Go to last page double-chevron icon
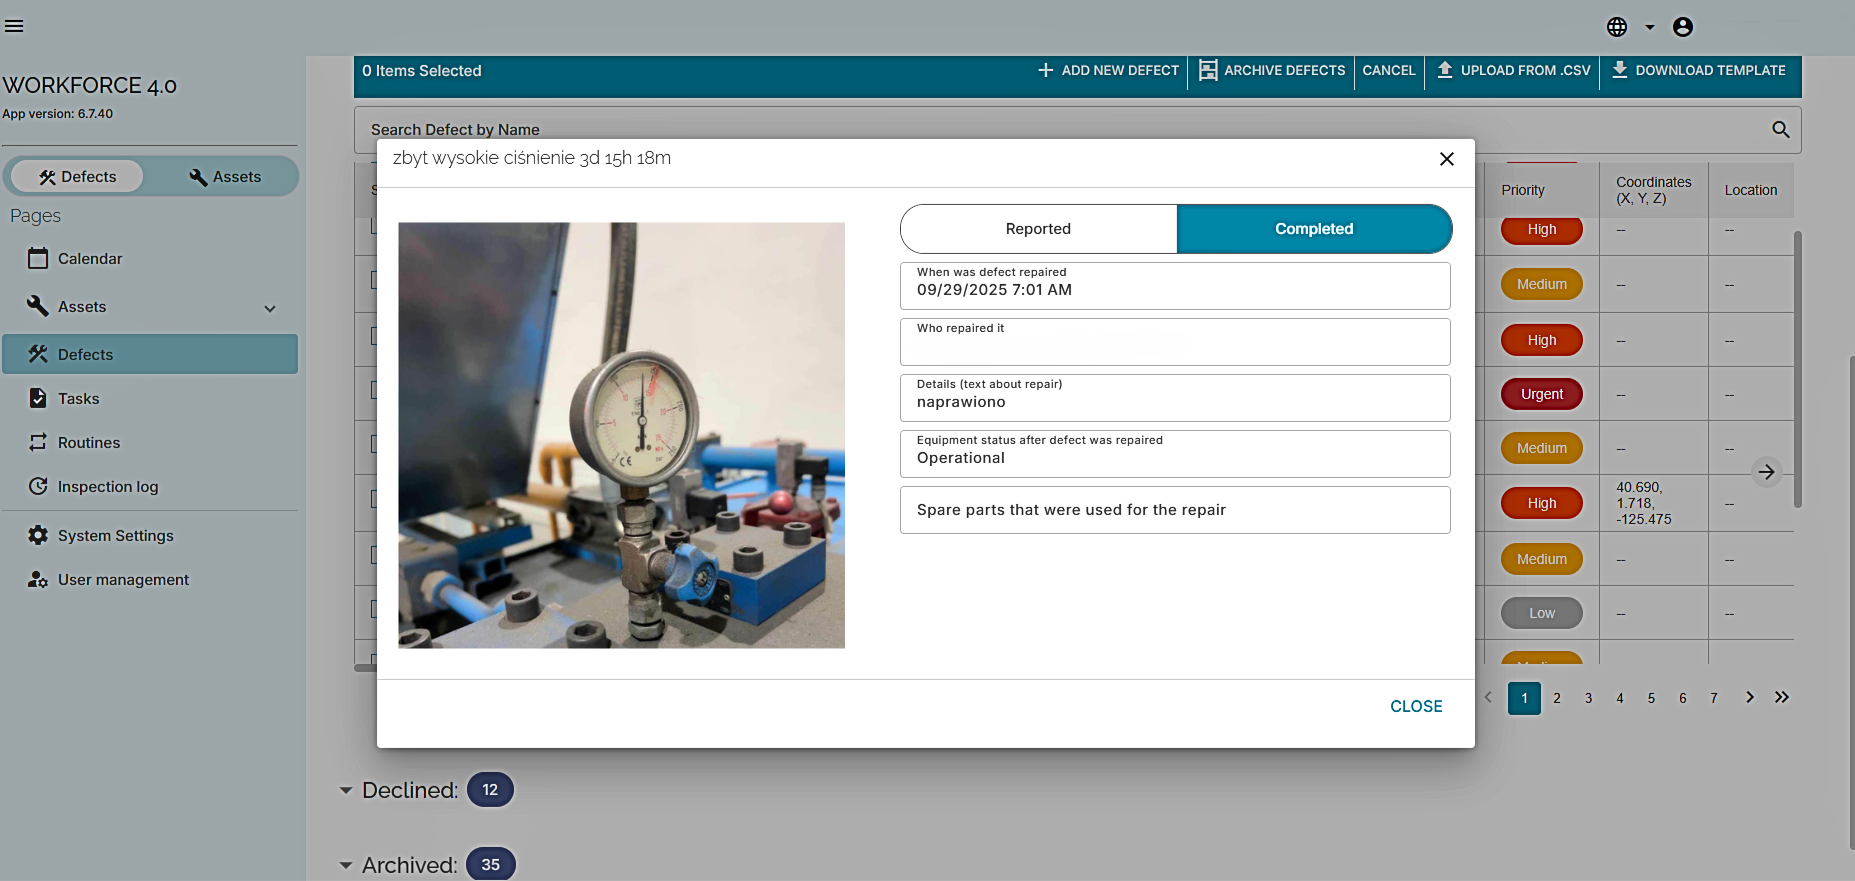The image size is (1855, 881). (1782, 698)
